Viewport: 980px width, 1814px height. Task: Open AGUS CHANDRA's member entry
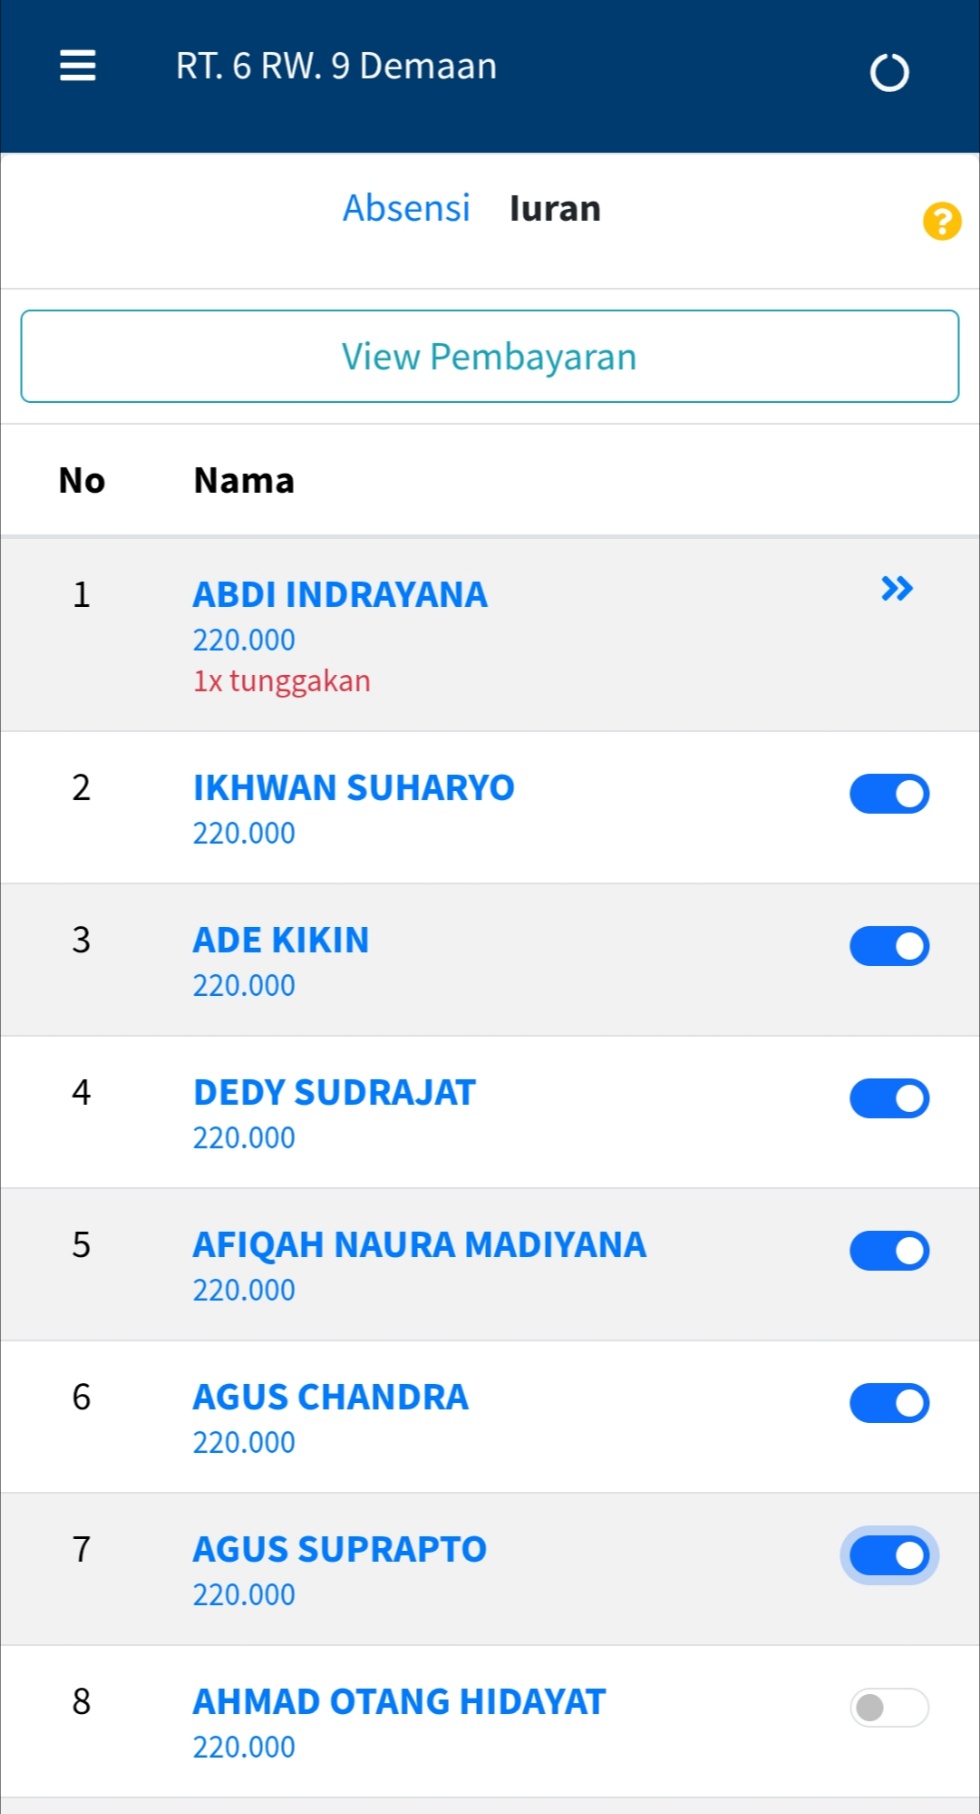point(330,1397)
